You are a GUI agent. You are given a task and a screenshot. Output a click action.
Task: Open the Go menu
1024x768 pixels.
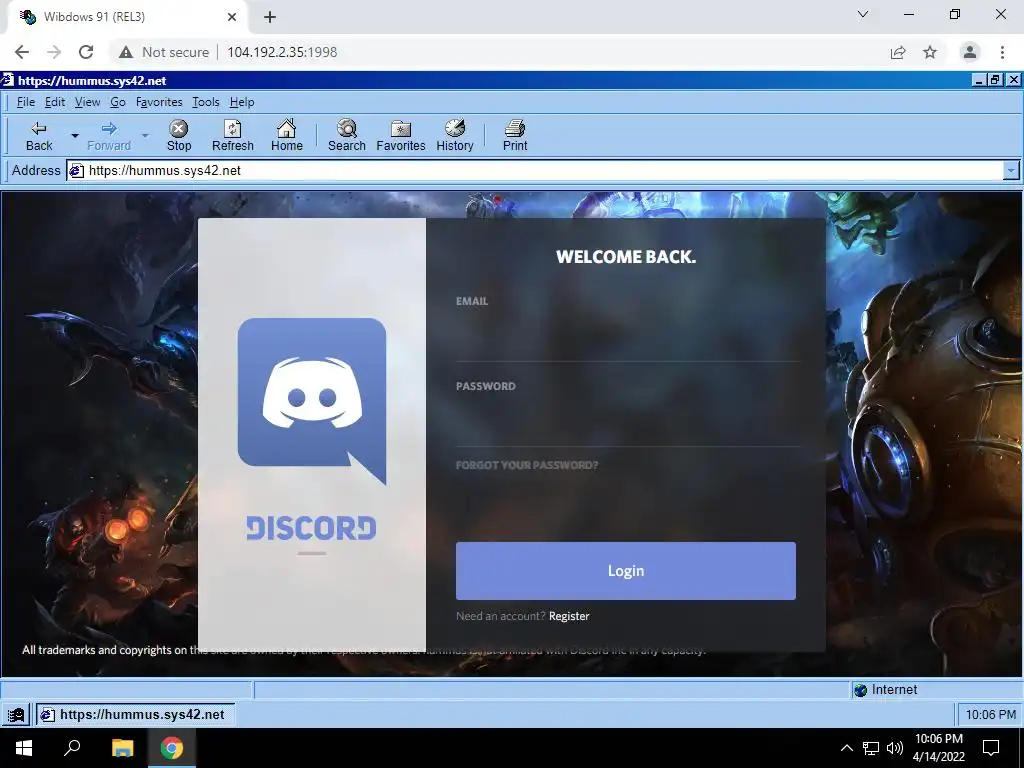118,102
